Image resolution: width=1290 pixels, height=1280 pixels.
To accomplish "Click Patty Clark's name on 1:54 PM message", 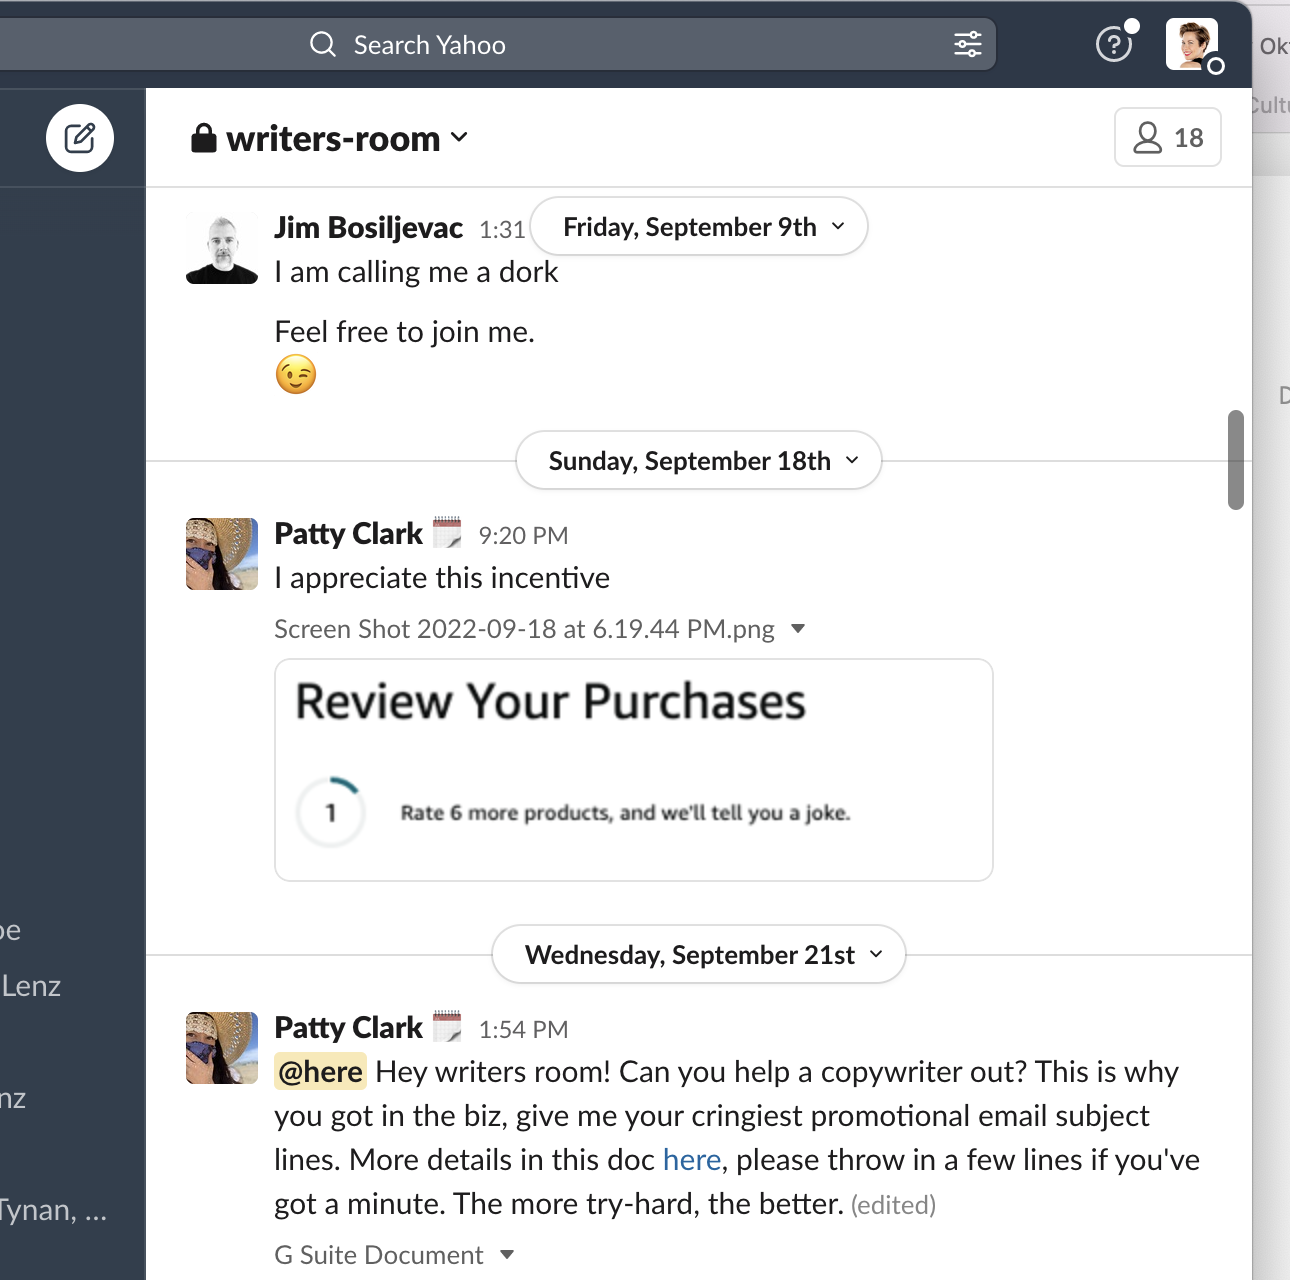I will [349, 1028].
